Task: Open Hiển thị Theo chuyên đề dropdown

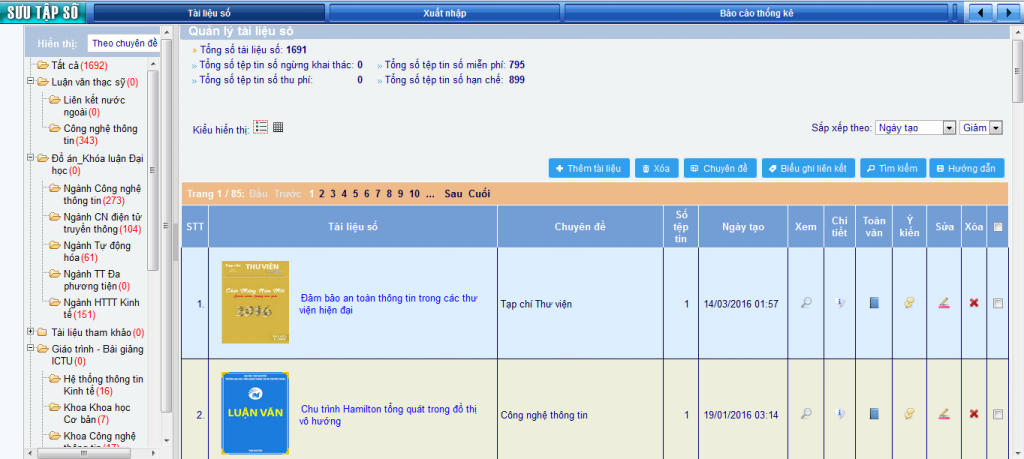Action: click(x=124, y=44)
